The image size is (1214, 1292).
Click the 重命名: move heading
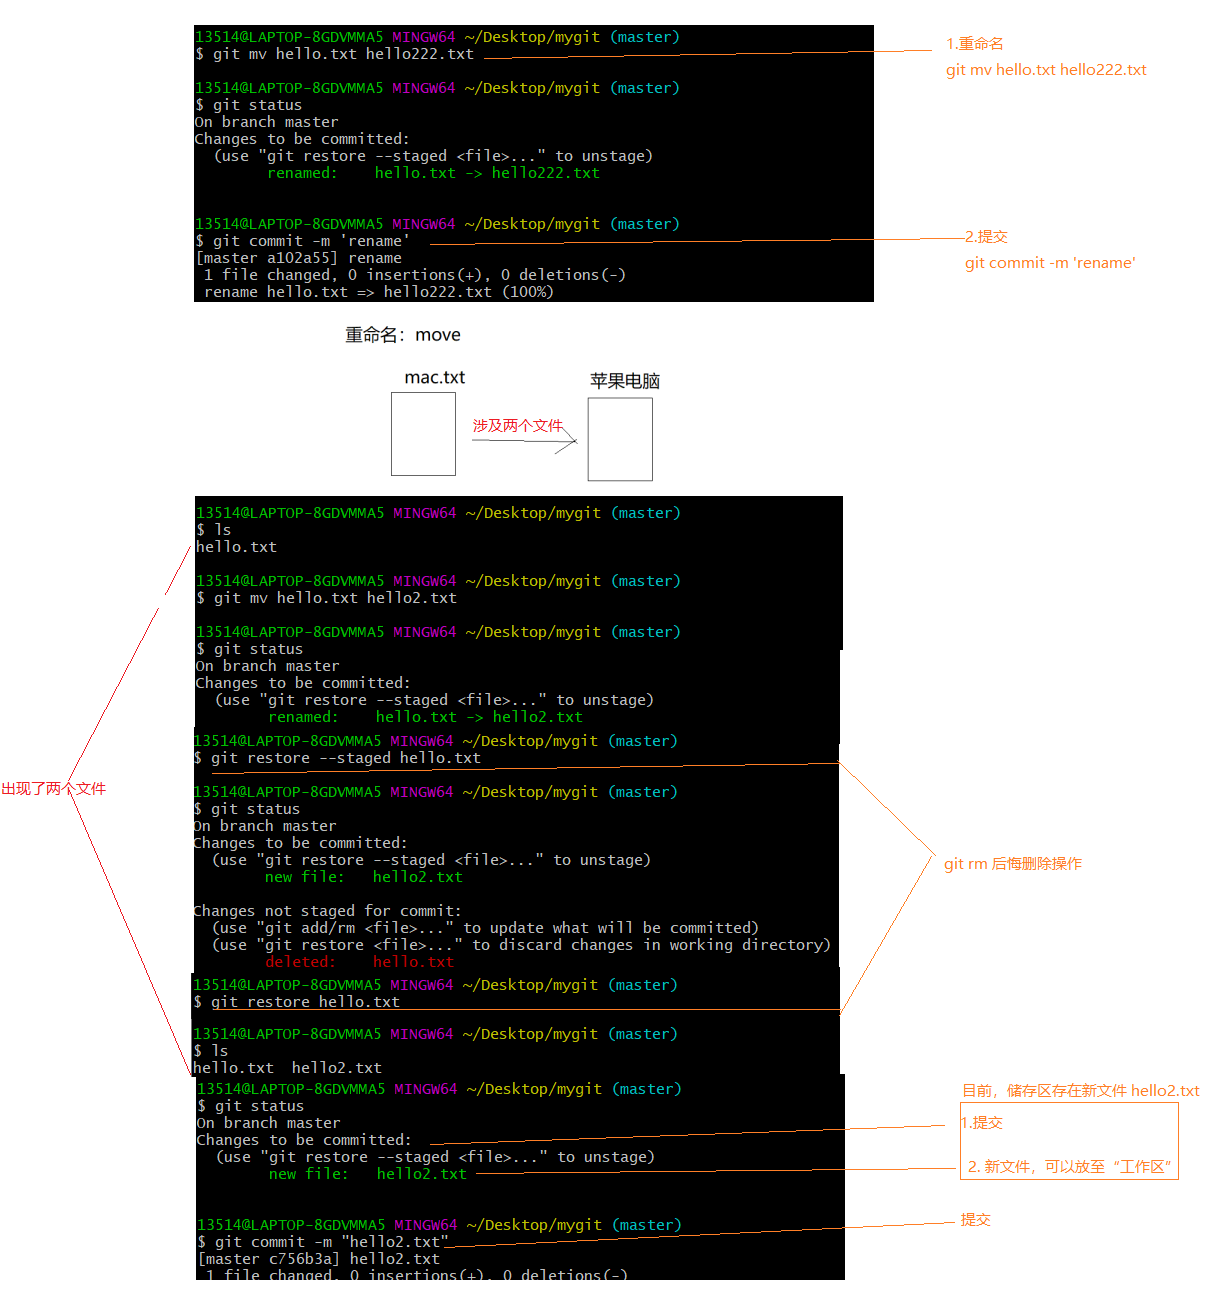[x=403, y=335]
